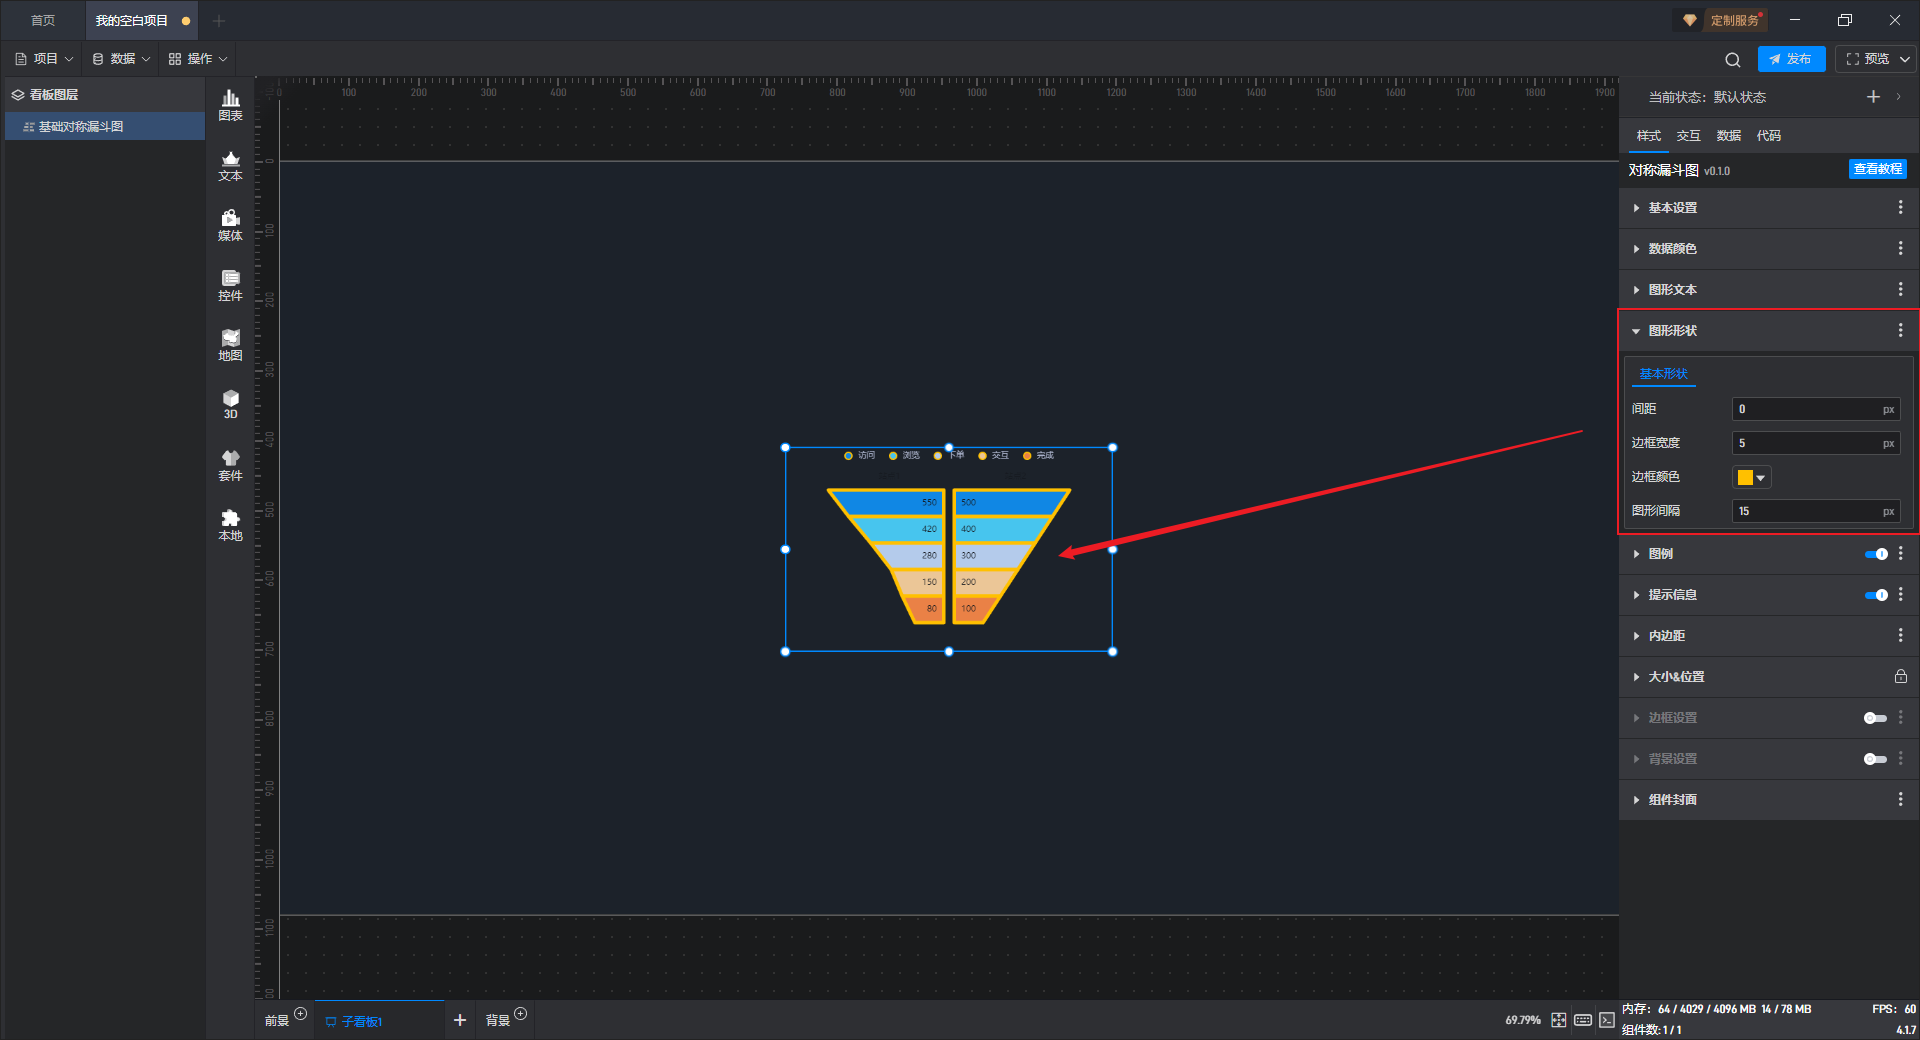
Task: Open the 预览 preview dropdown arrow
Action: click(x=1905, y=59)
